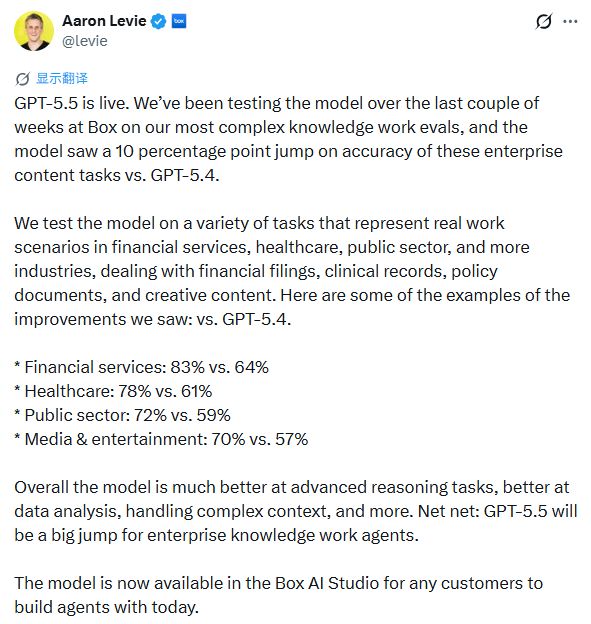Viewport: 591px width, 624px height.
Task: Open Aaron Levie's profile picture
Action: click(34, 31)
